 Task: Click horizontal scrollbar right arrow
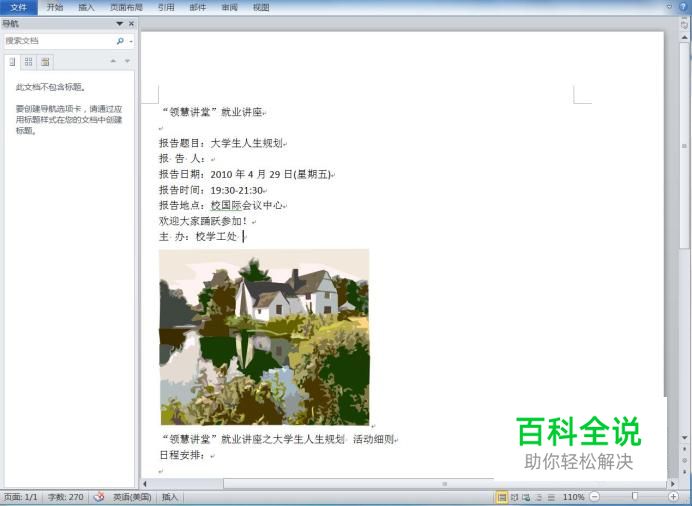tap(673, 484)
